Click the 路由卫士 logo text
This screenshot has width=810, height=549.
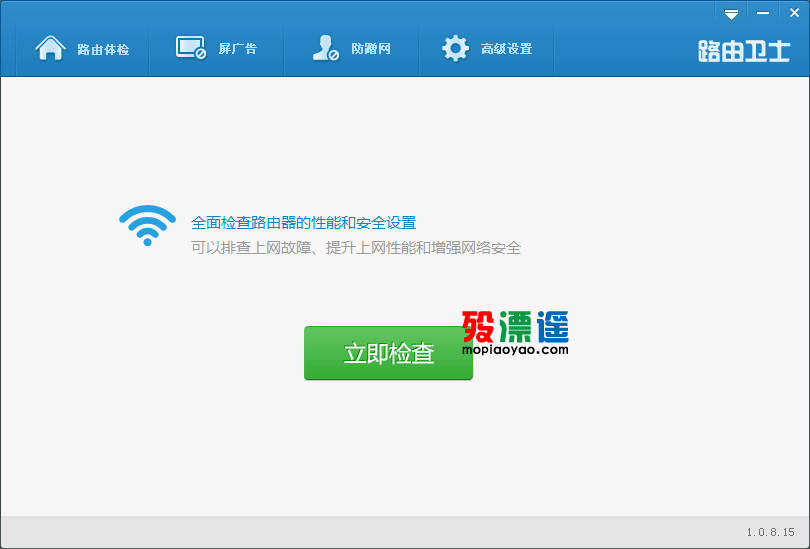pyautogui.click(x=744, y=51)
